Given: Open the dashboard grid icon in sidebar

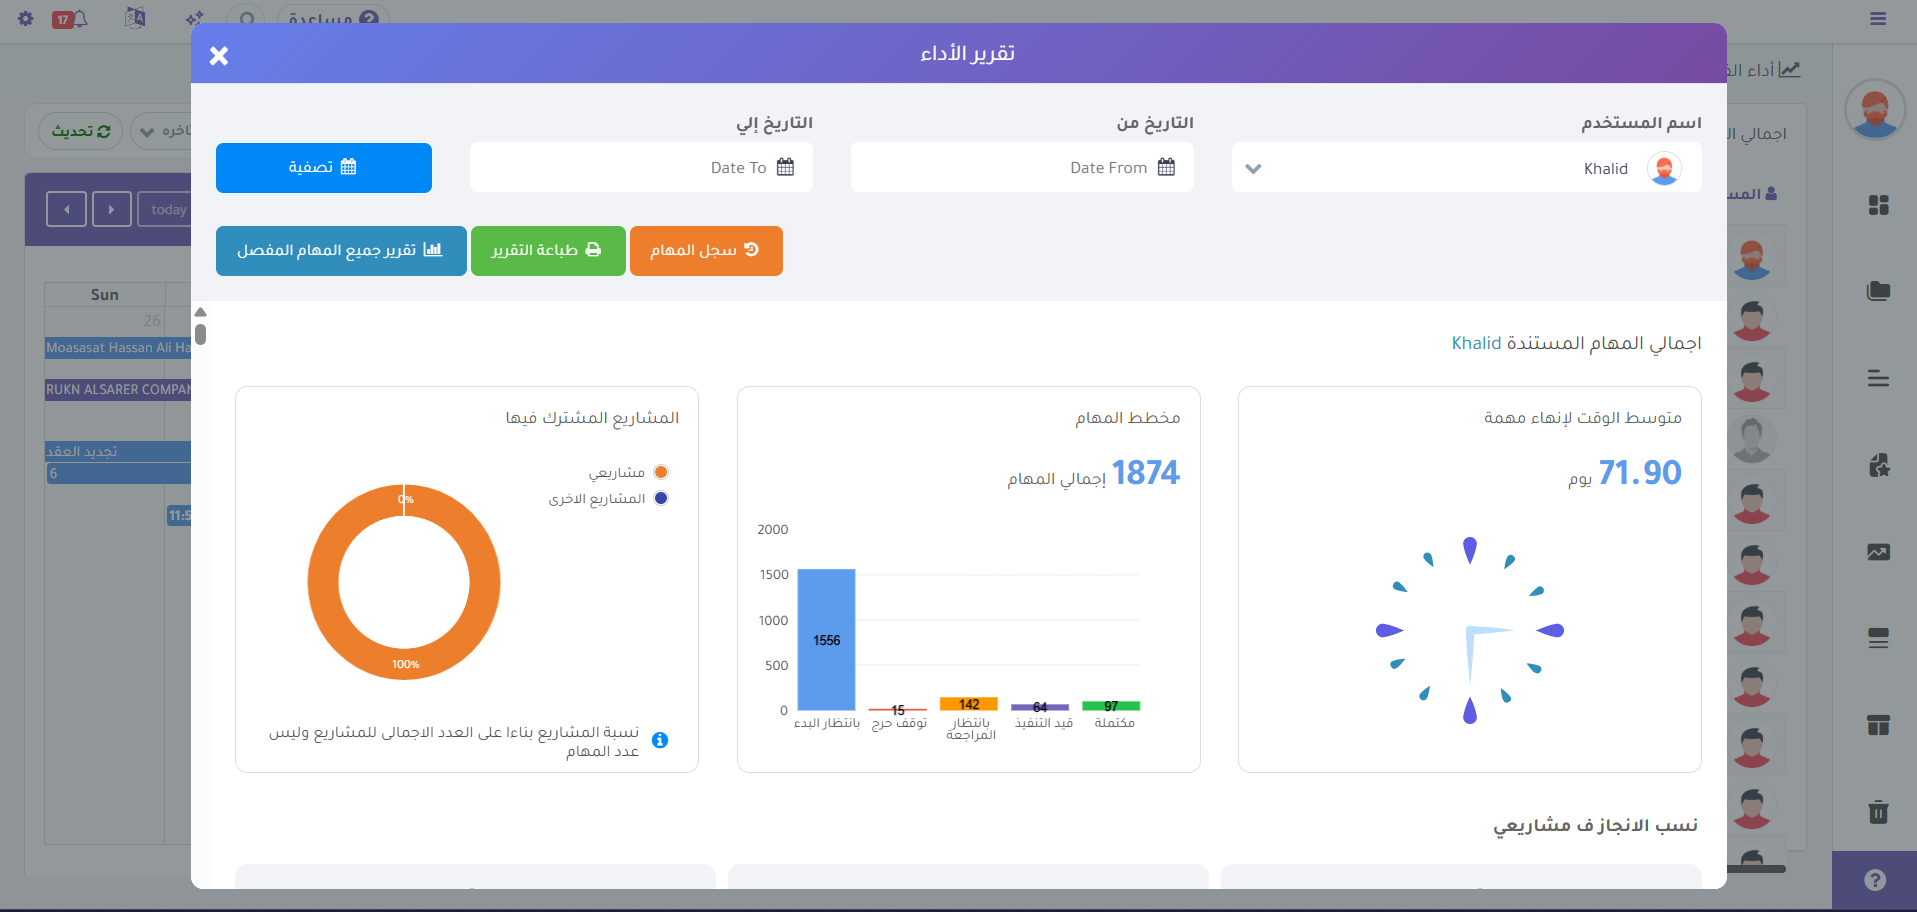Looking at the screenshot, I should 1879,205.
